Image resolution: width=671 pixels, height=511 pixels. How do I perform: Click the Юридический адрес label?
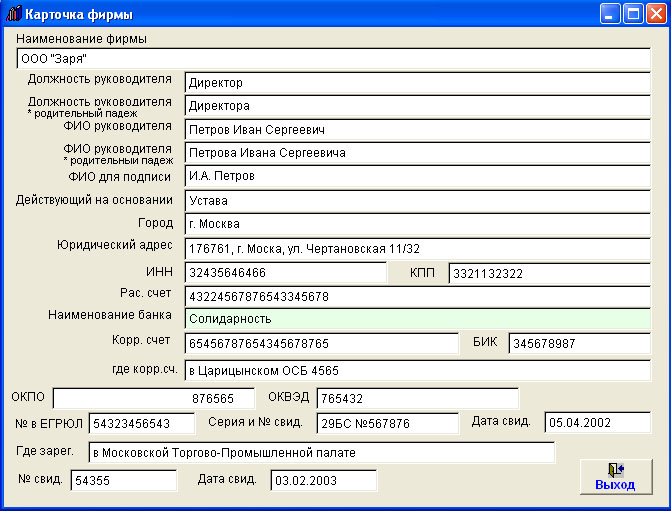coord(115,245)
